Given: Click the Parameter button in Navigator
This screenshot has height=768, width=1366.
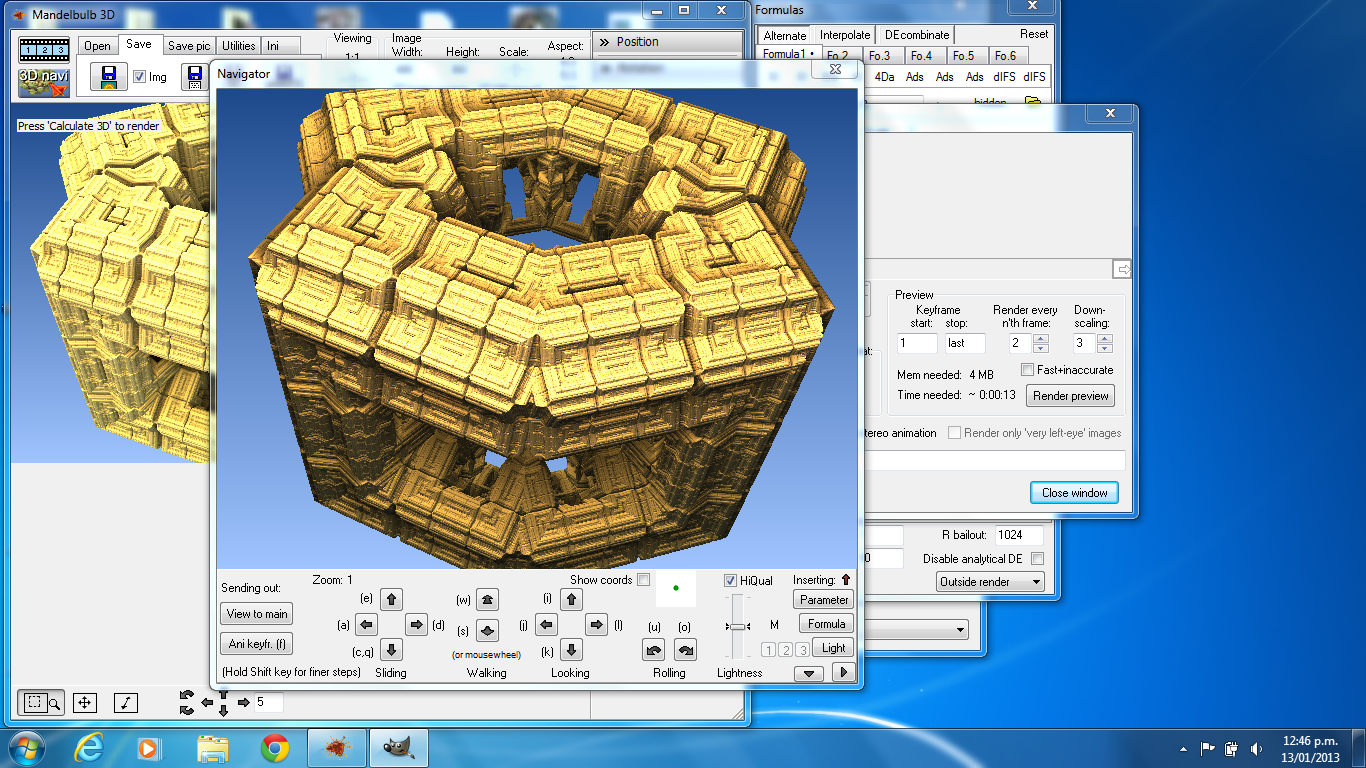Looking at the screenshot, I should (x=824, y=600).
